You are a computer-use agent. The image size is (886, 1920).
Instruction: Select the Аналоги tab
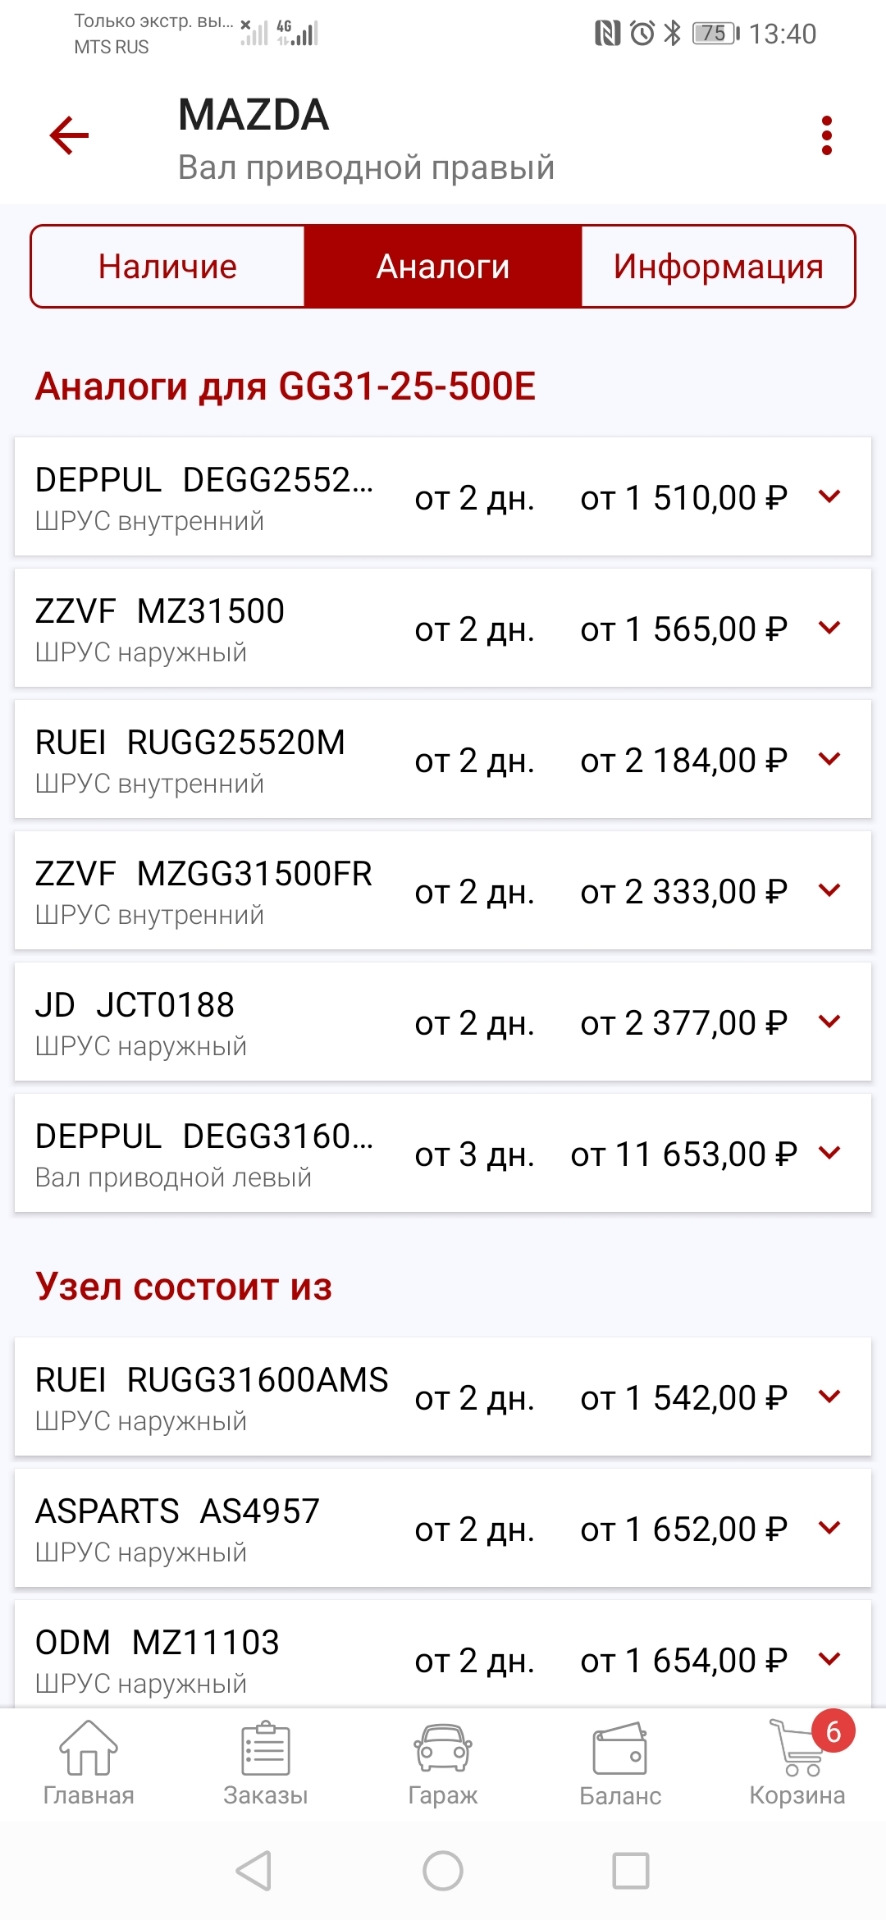pos(443,266)
